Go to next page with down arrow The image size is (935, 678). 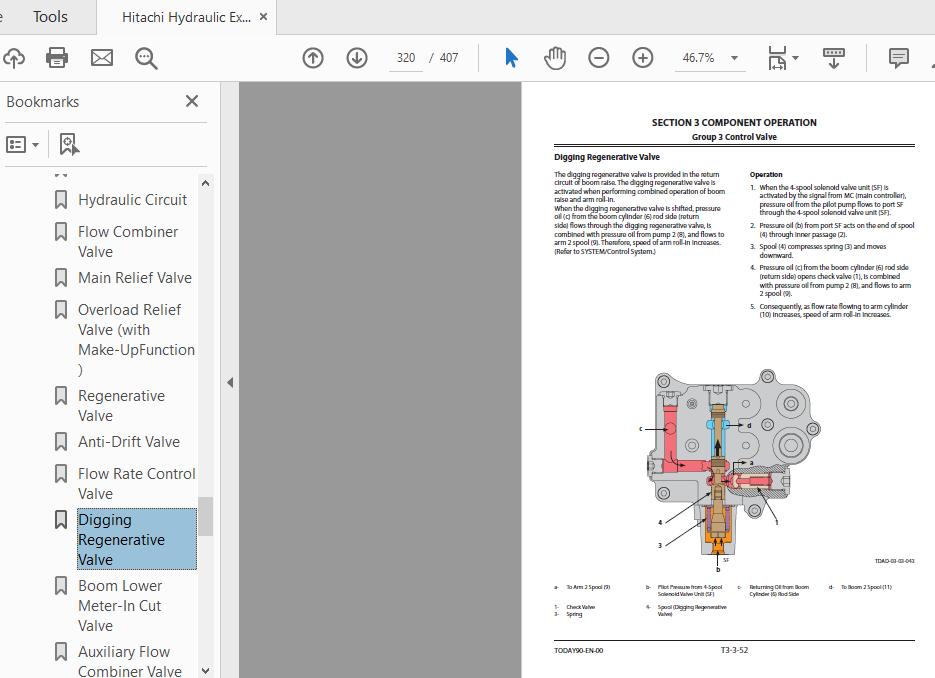tap(357, 58)
